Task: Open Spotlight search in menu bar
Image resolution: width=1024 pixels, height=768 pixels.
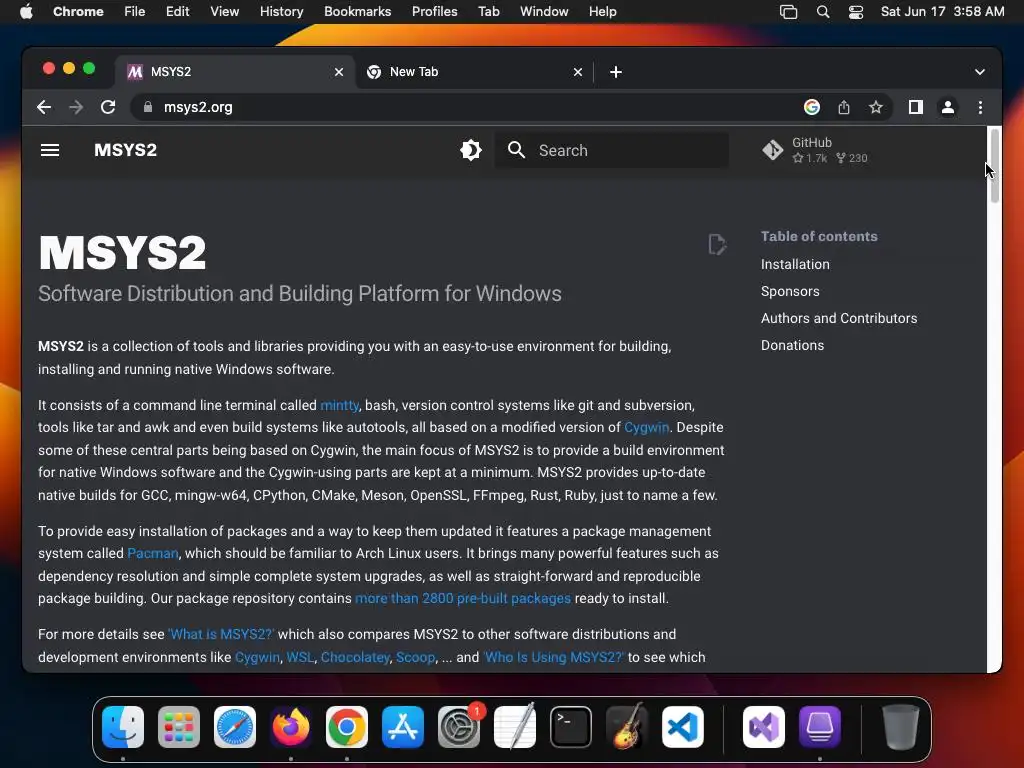Action: [x=823, y=12]
